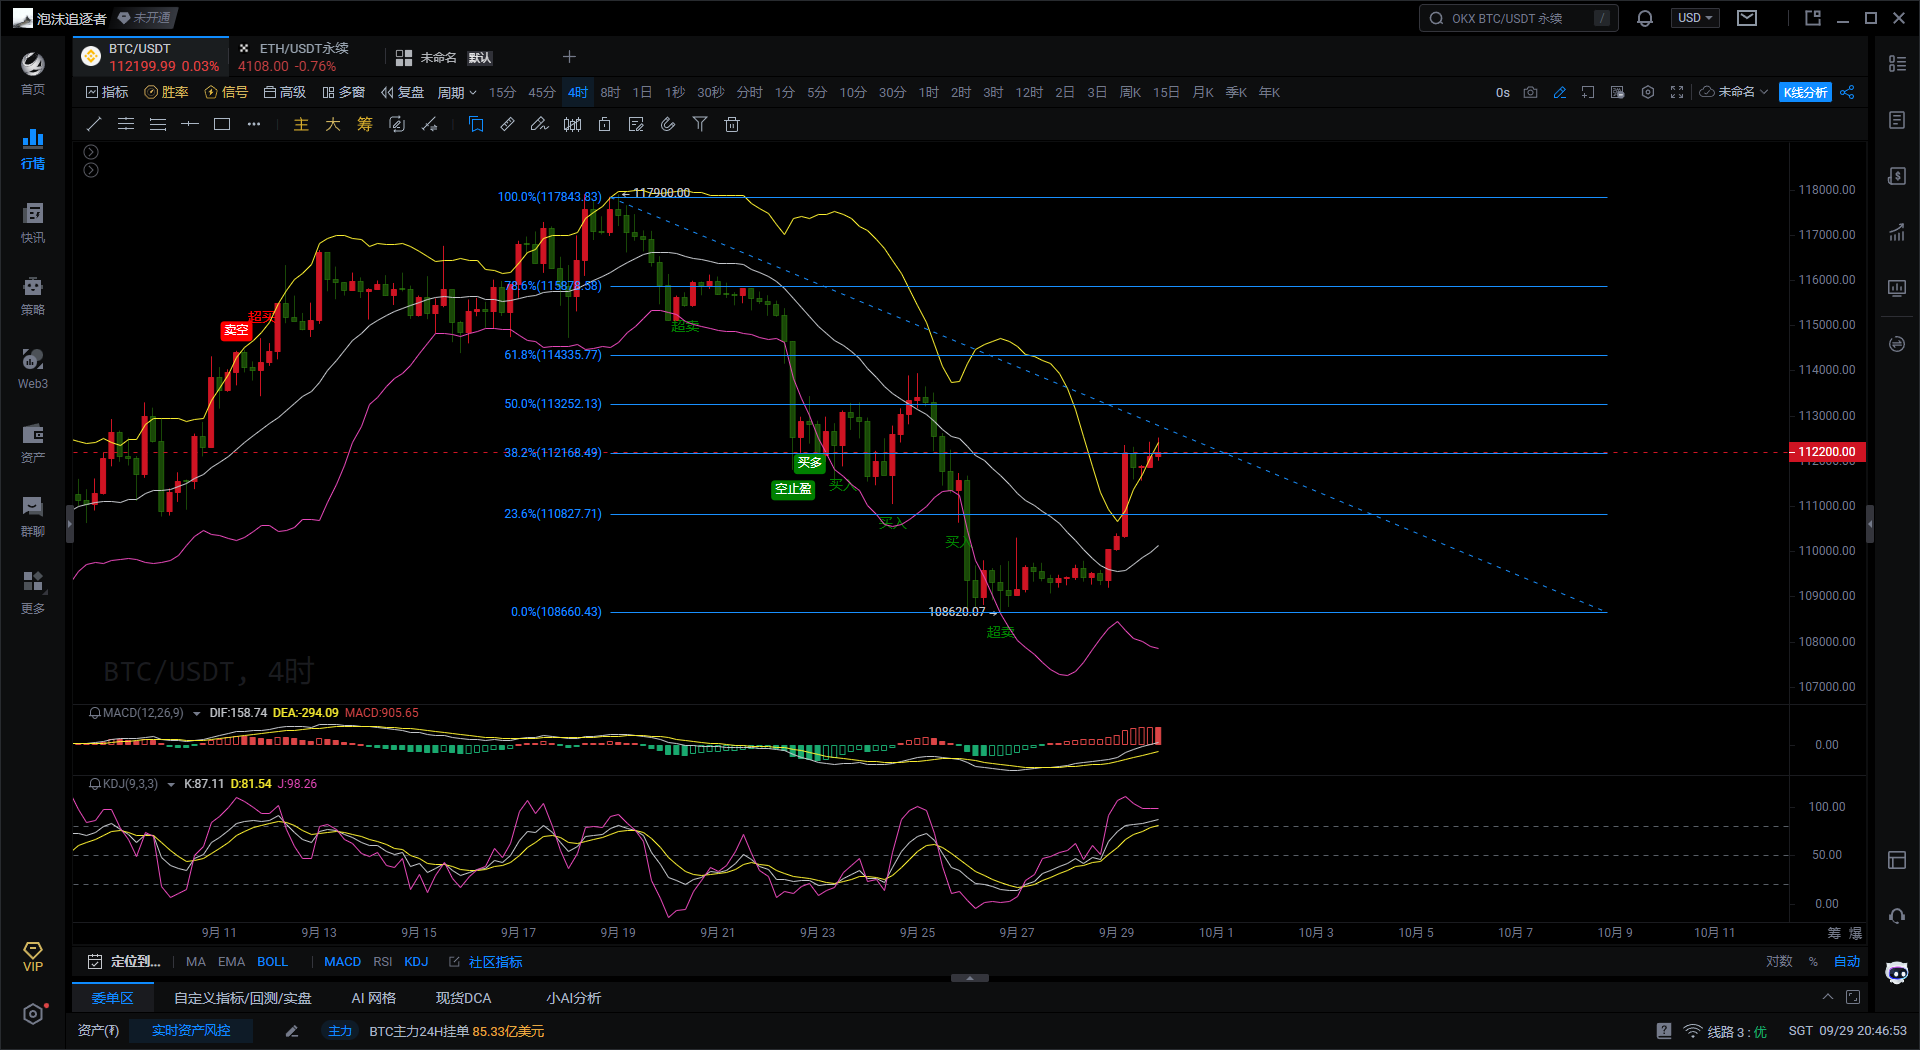Image resolution: width=1920 pixels, height=1050 pixels.
Task: Open settings gear at sidebar bottom
Action: click(33, 1014)
